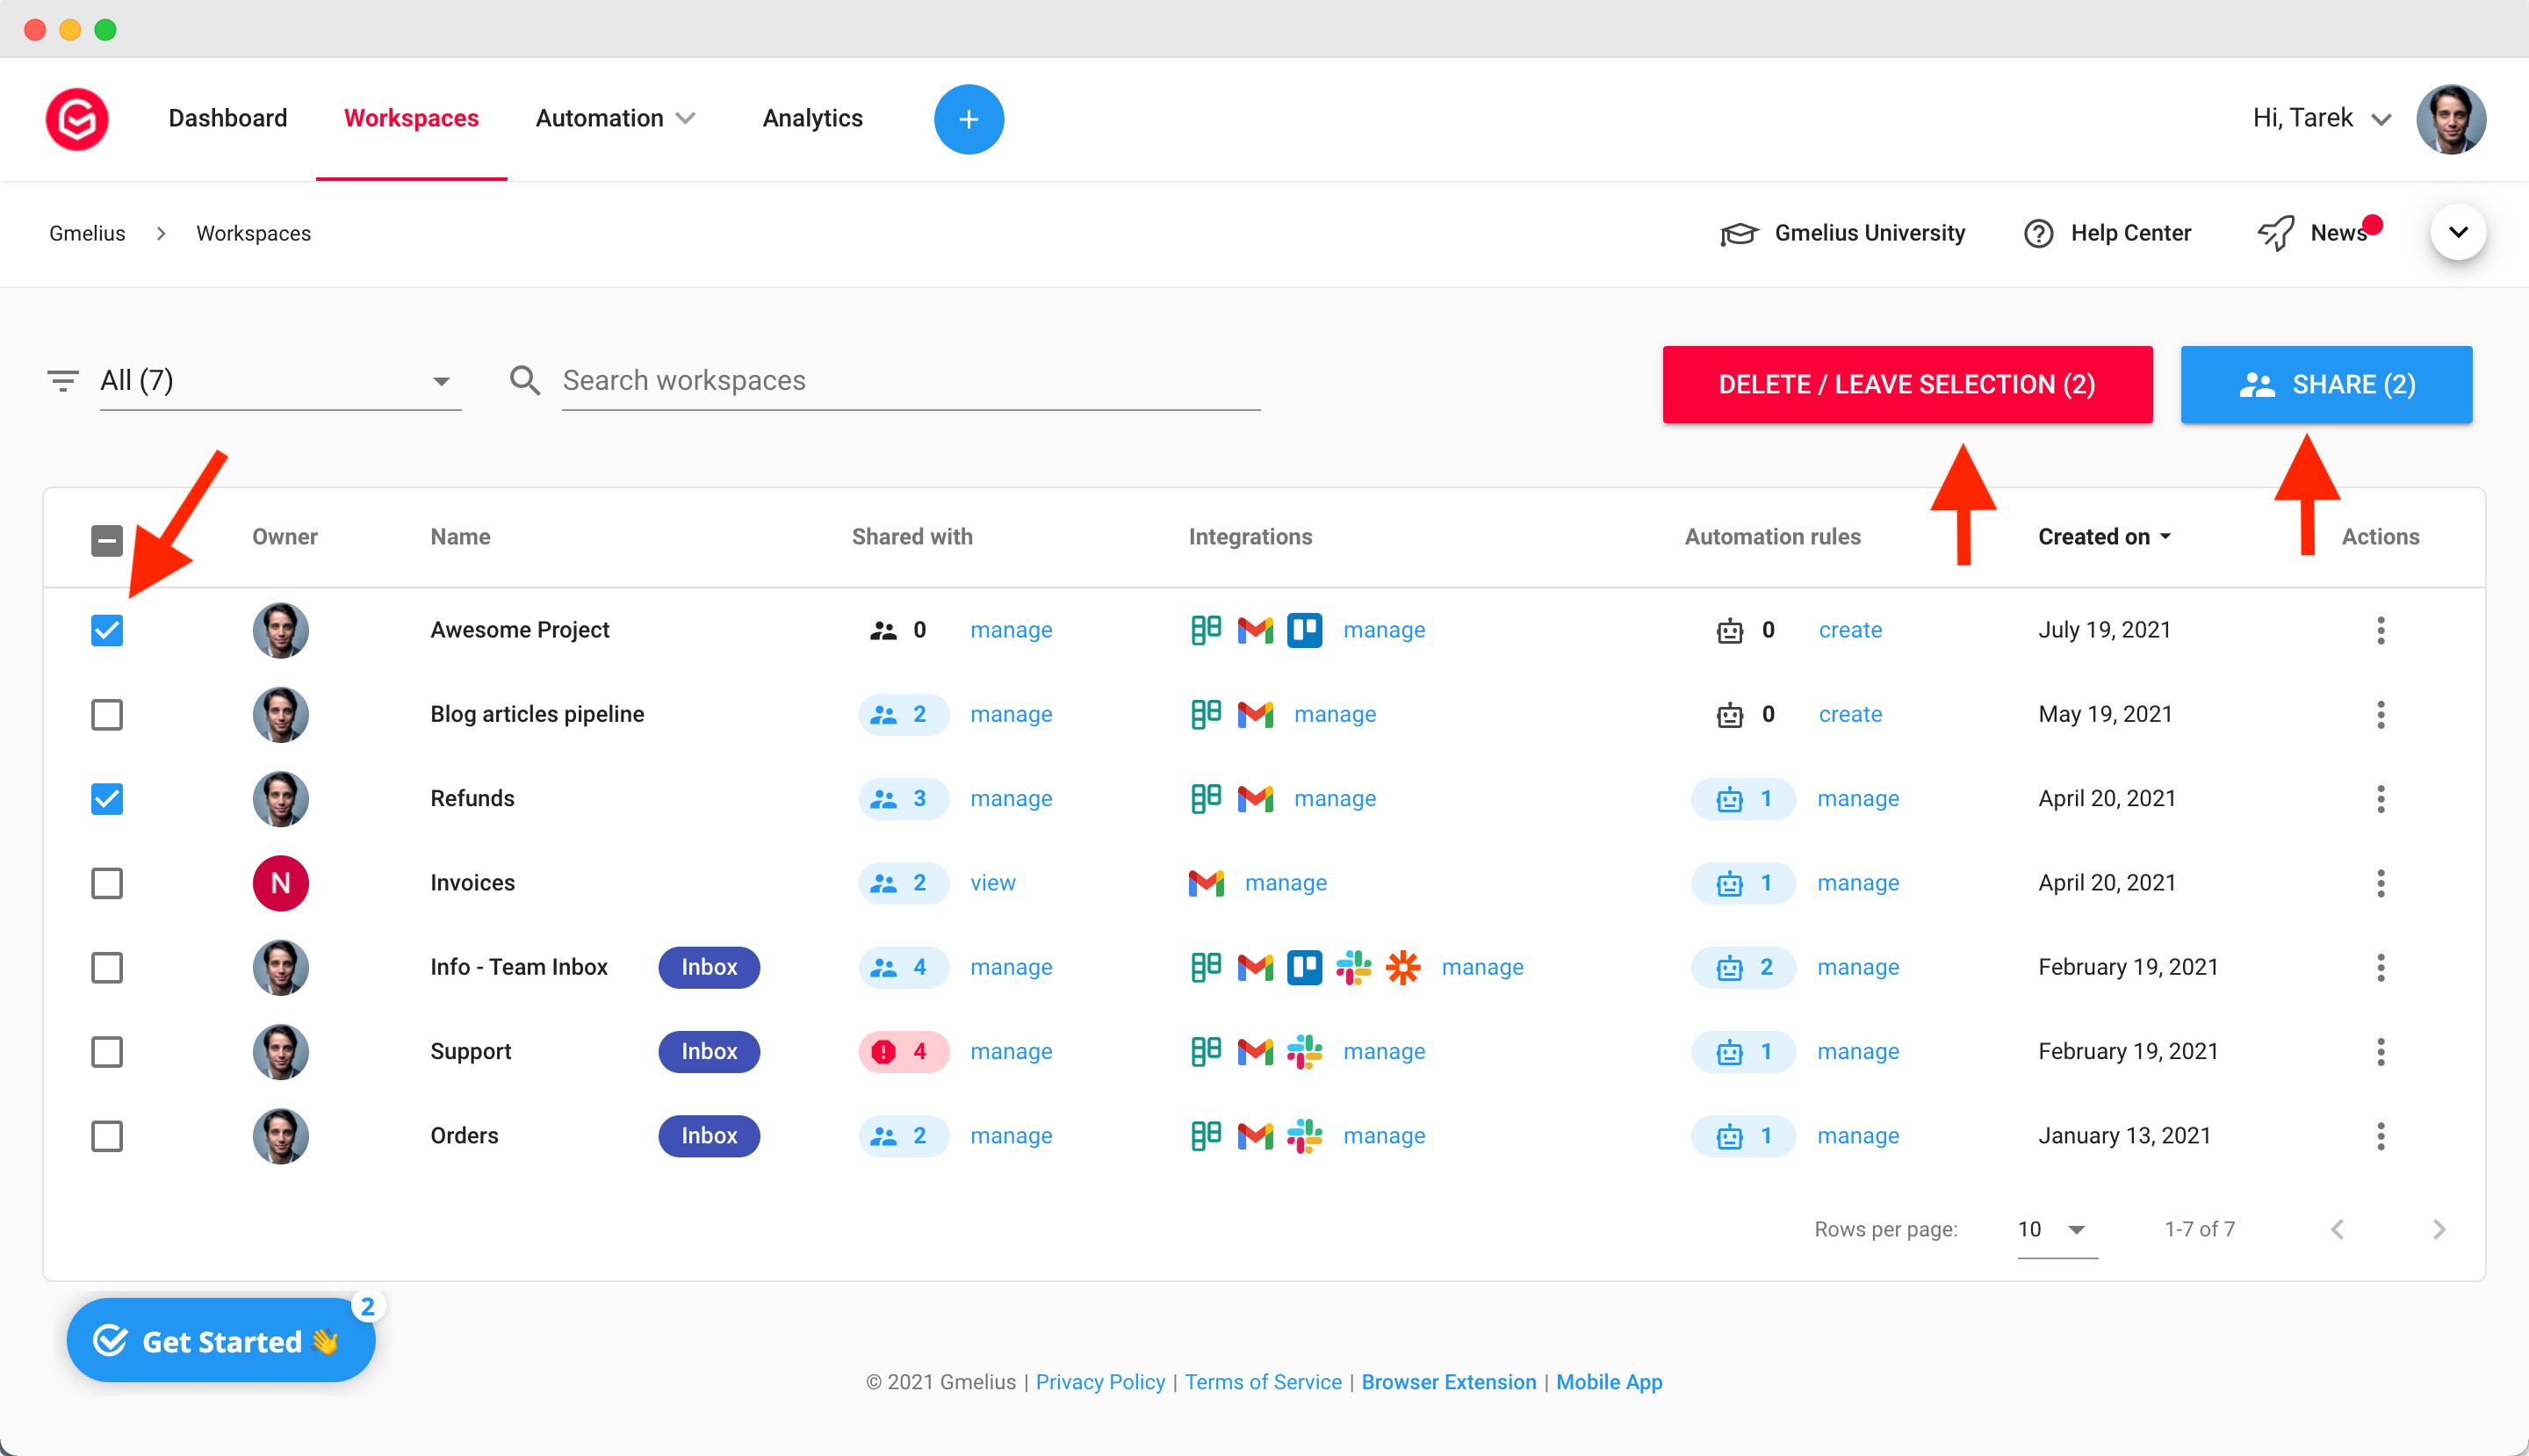Open the Hi, Tarek account dropdown
The height and width of the screenshot is (1456, 2529).
2321,118
